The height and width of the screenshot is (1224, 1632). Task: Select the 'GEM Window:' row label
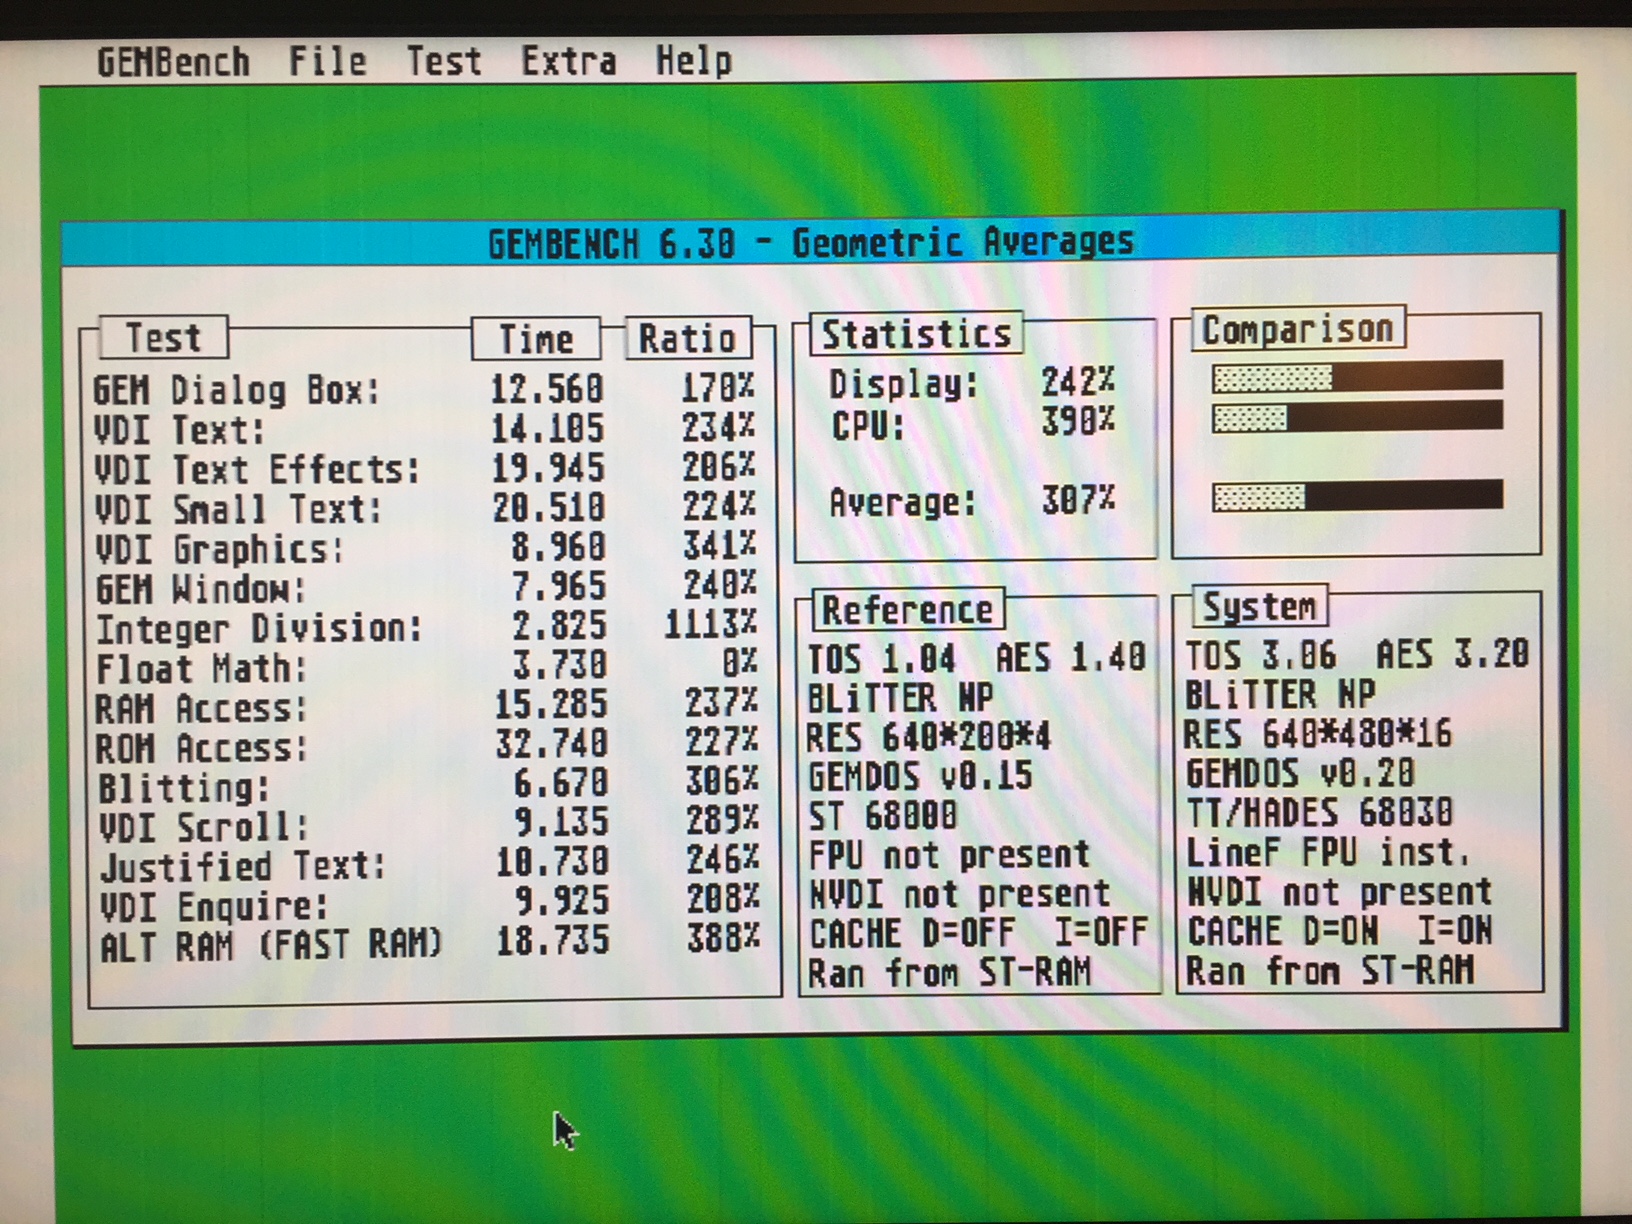click(200, 588)
